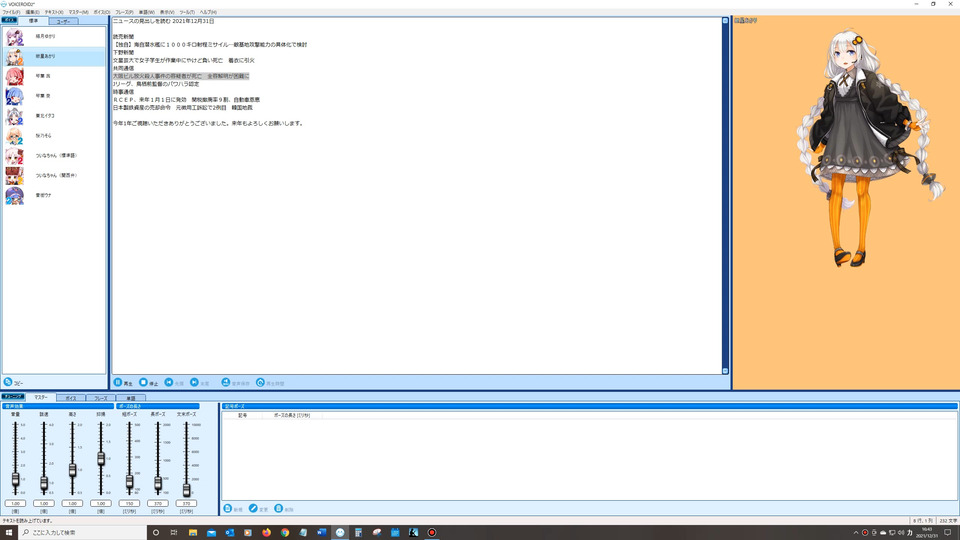Select the ついなちゃん（標準語）voice avatar
This screenshot has width=960, height=540.
[15, 156]
